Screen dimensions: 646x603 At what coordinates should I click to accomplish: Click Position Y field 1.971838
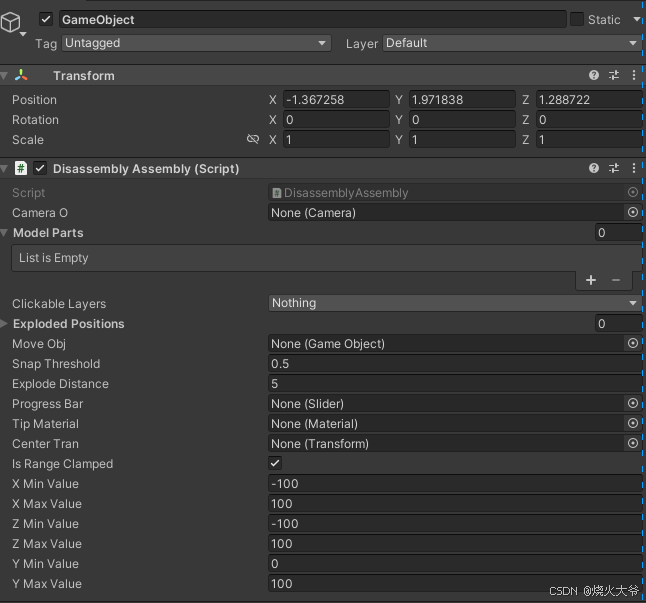click(462, 100)
